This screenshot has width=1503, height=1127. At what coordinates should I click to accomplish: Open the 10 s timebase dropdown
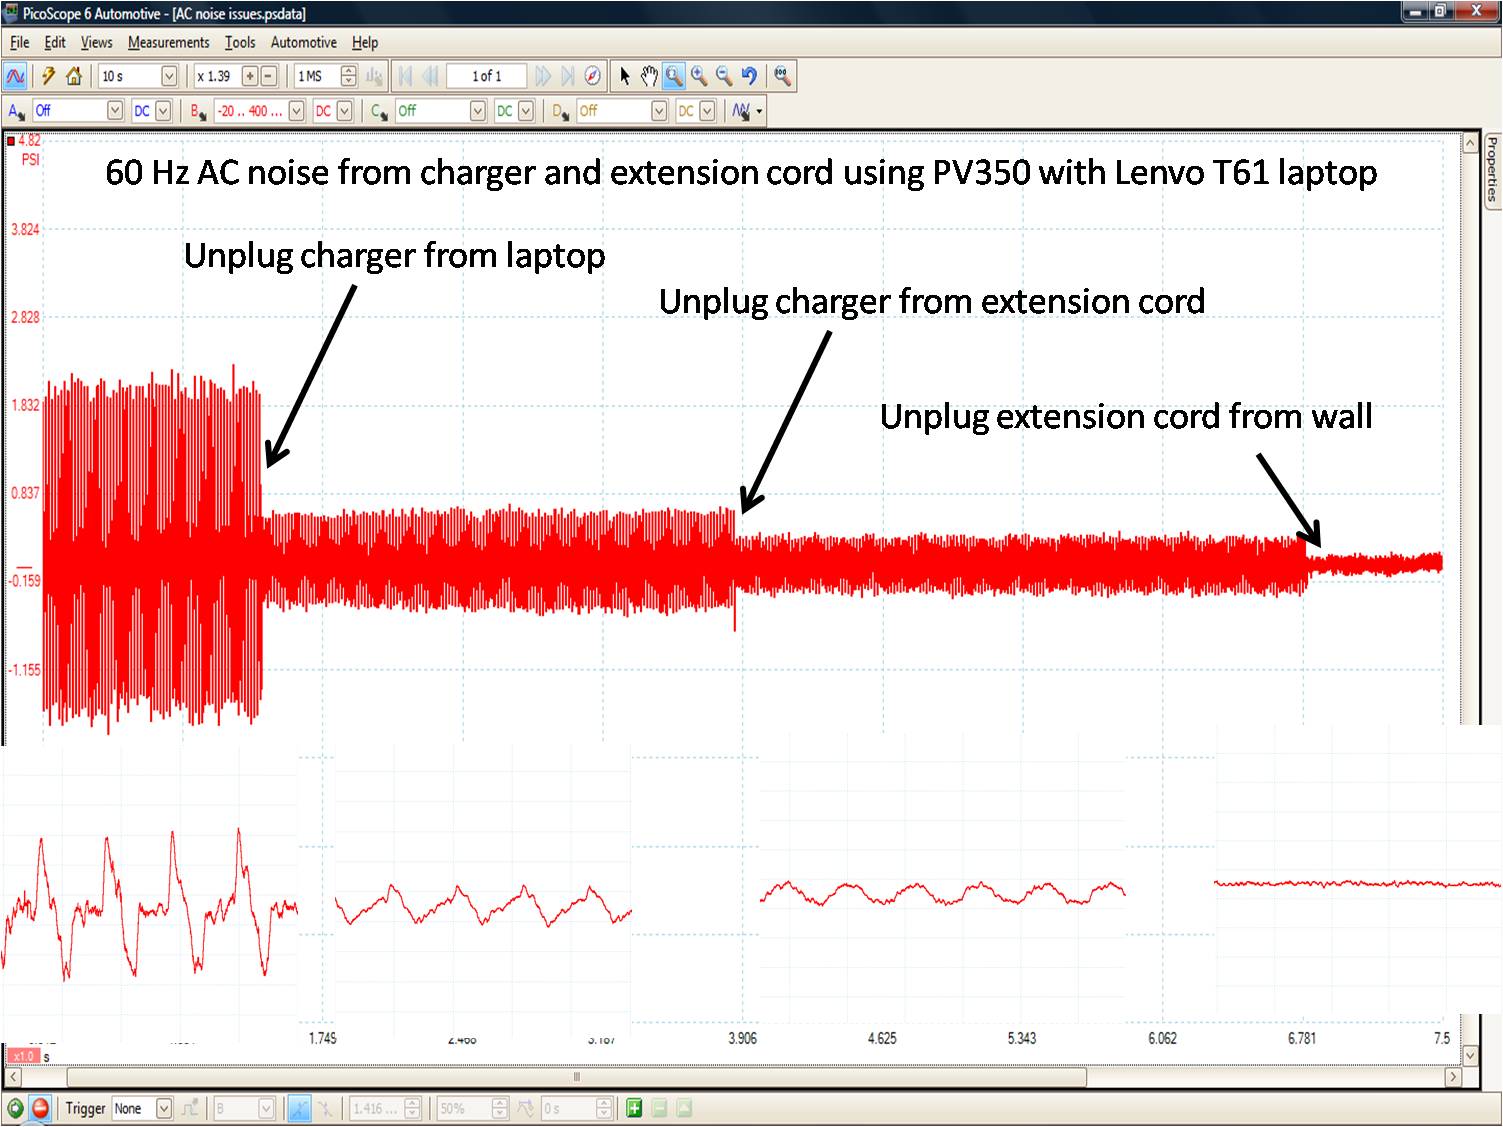(x=169, y=76)
